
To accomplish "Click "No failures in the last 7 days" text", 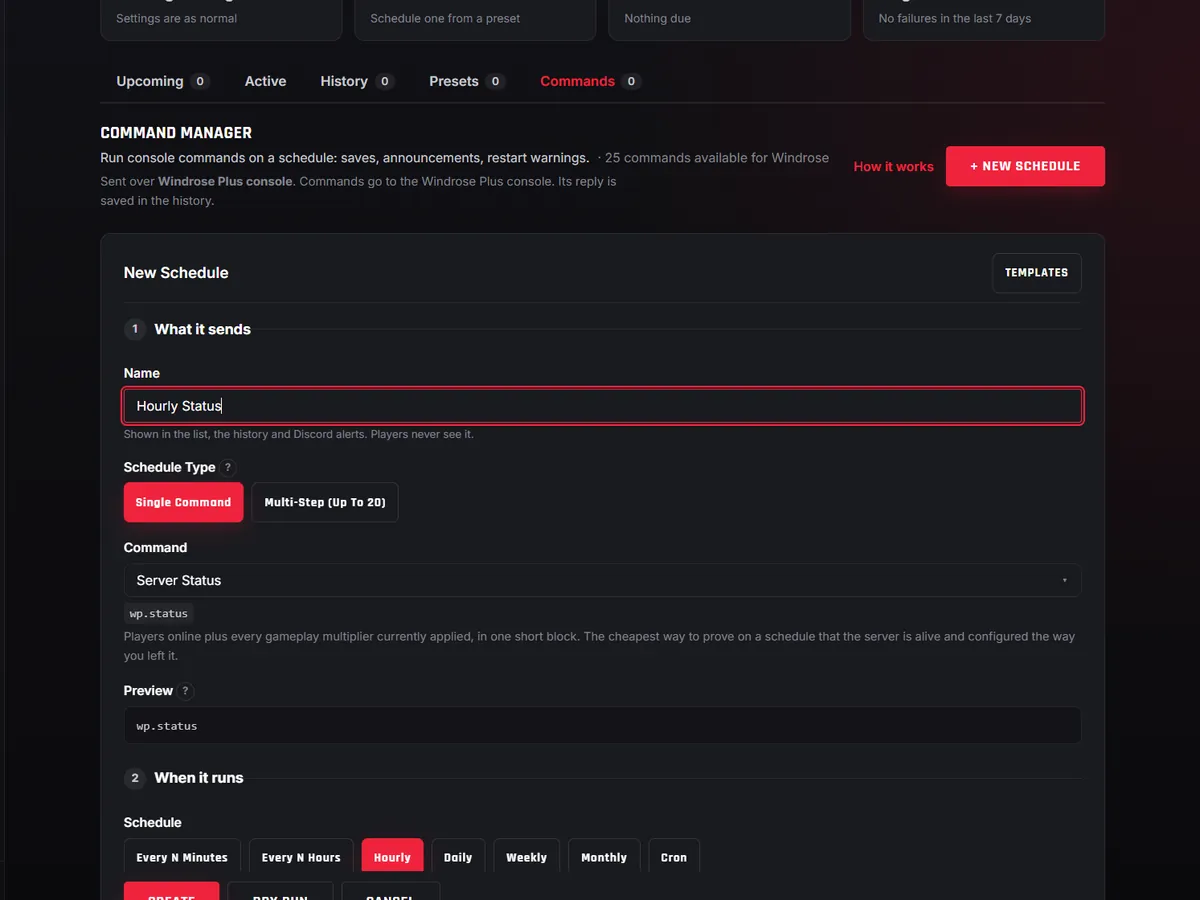I will point(954,18).
